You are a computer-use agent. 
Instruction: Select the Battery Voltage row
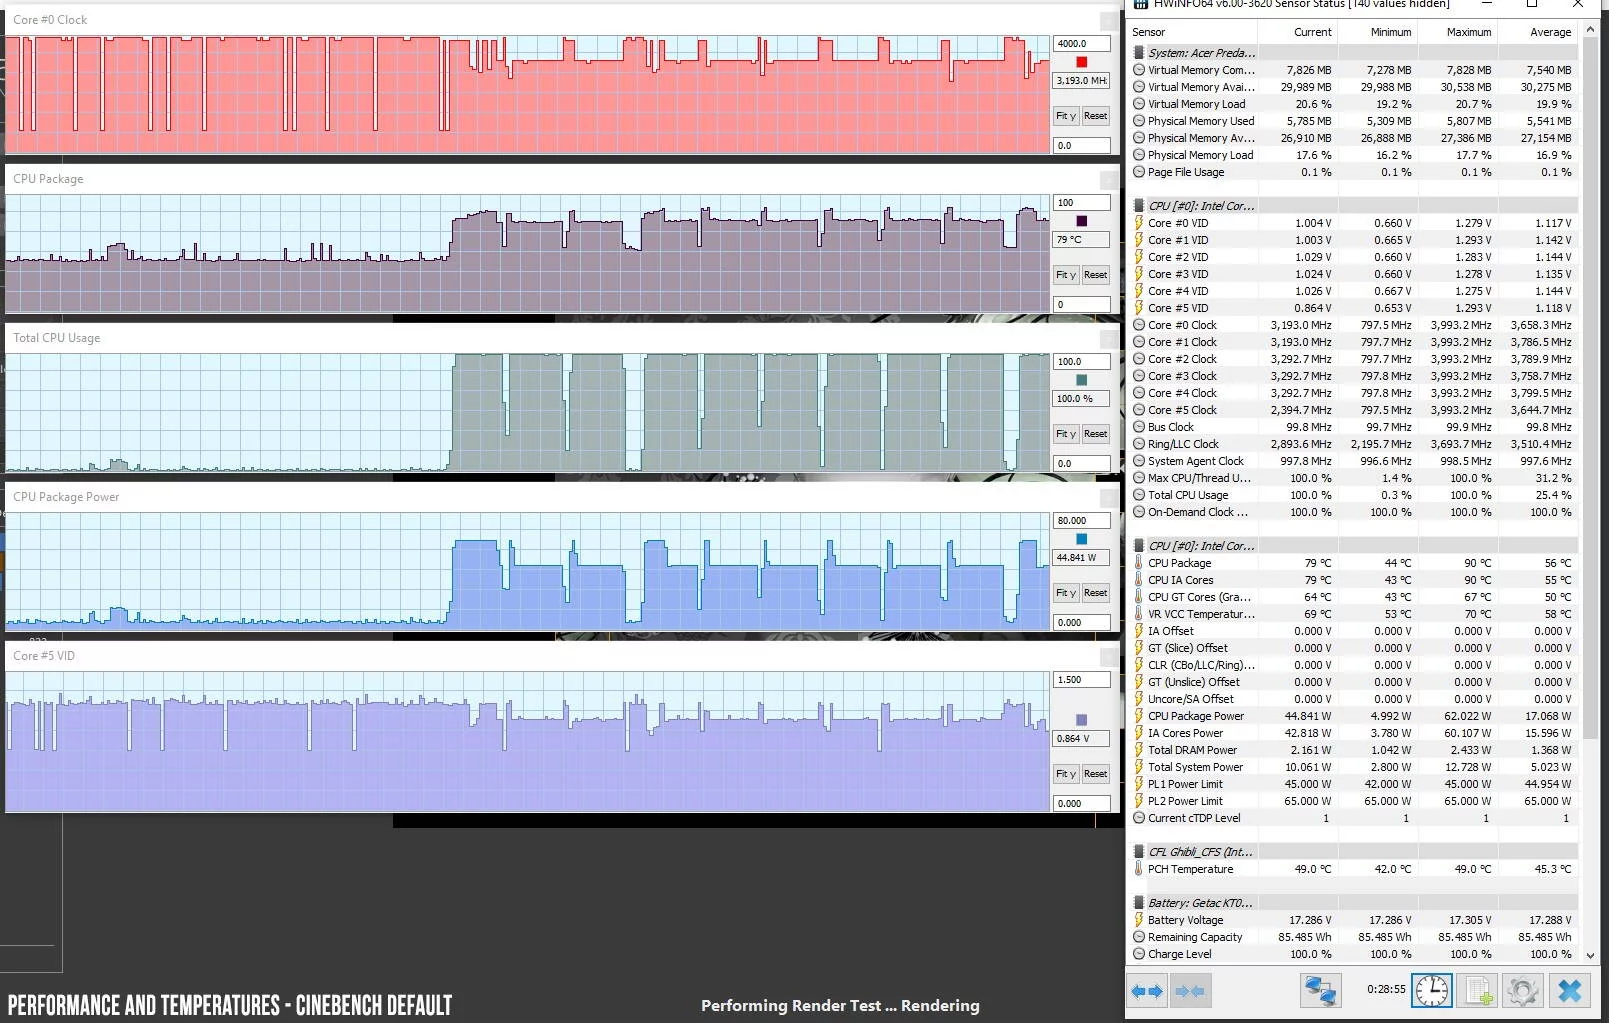1353,920
